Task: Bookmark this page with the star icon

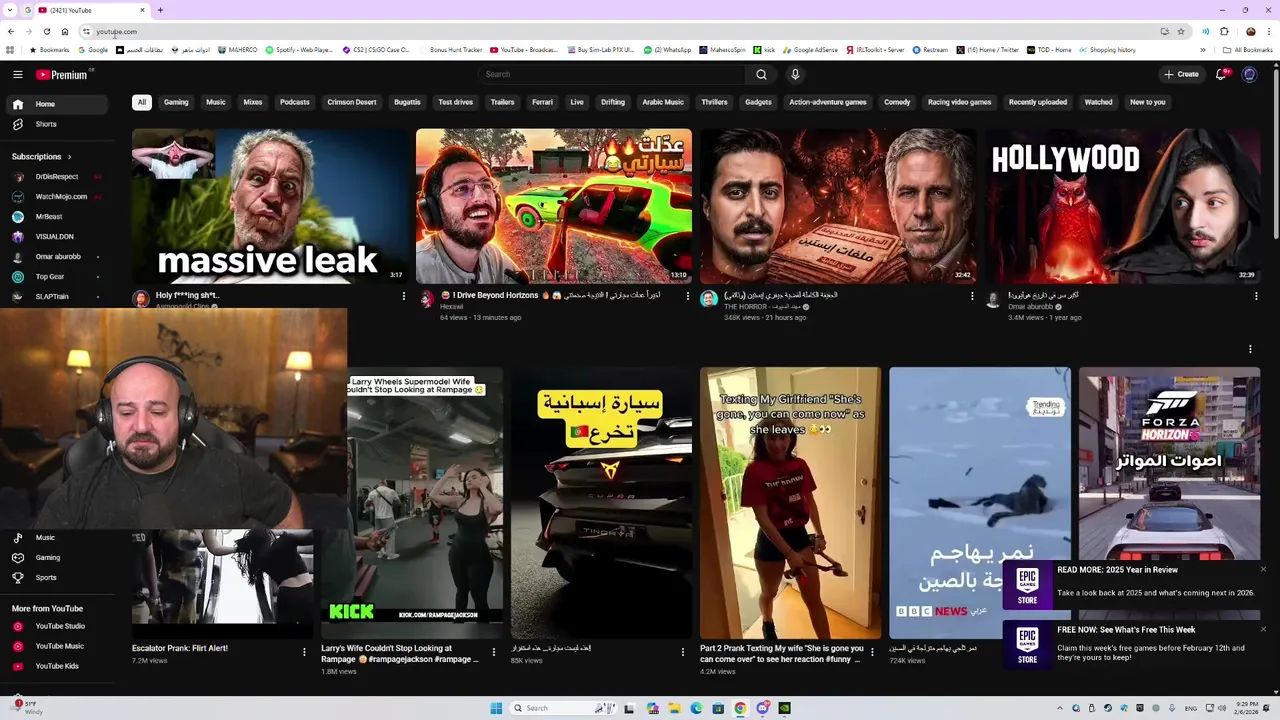Action: pyautogui.click(x=1181, y=31)
